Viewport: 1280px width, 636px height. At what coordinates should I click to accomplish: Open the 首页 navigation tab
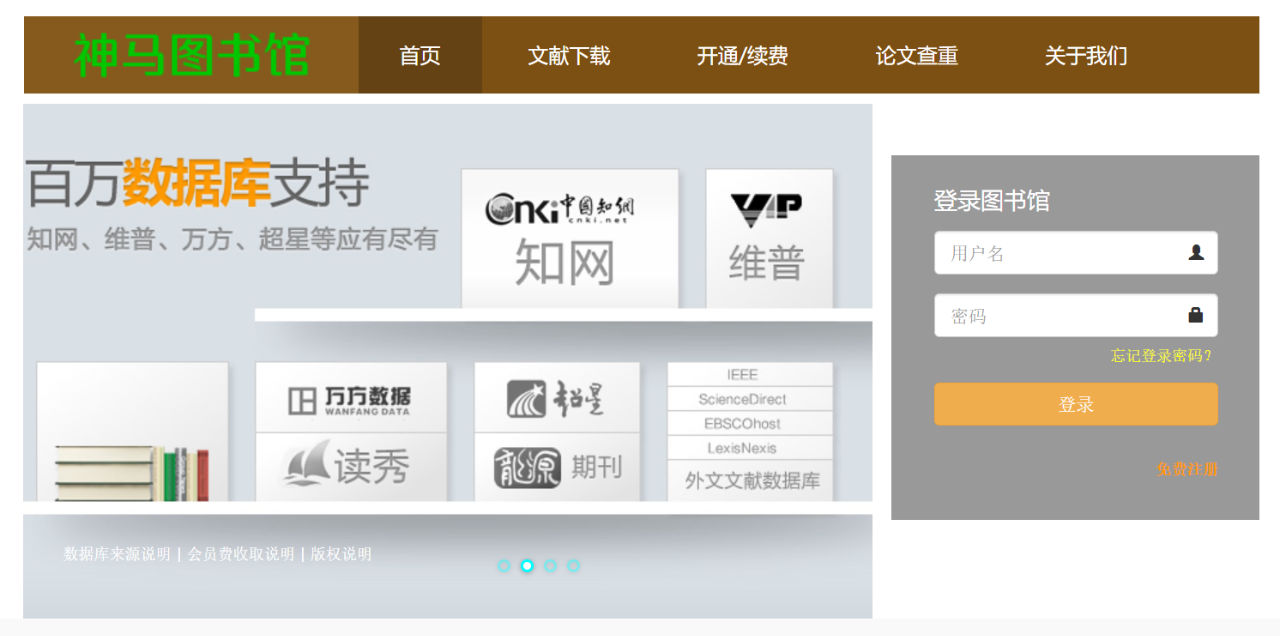(420, 55)
